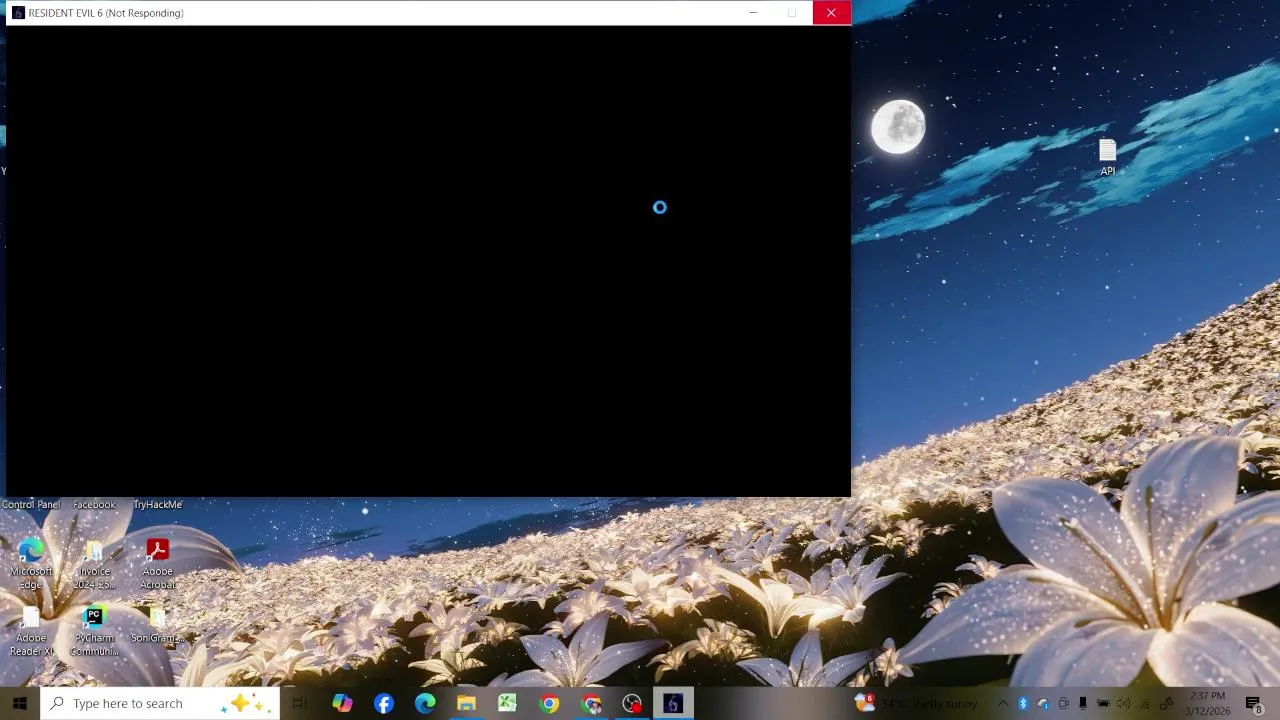Viewport: 1280px width, 720px height.
Task: Click the 'Type here to search' box
Action: [160, 703]
